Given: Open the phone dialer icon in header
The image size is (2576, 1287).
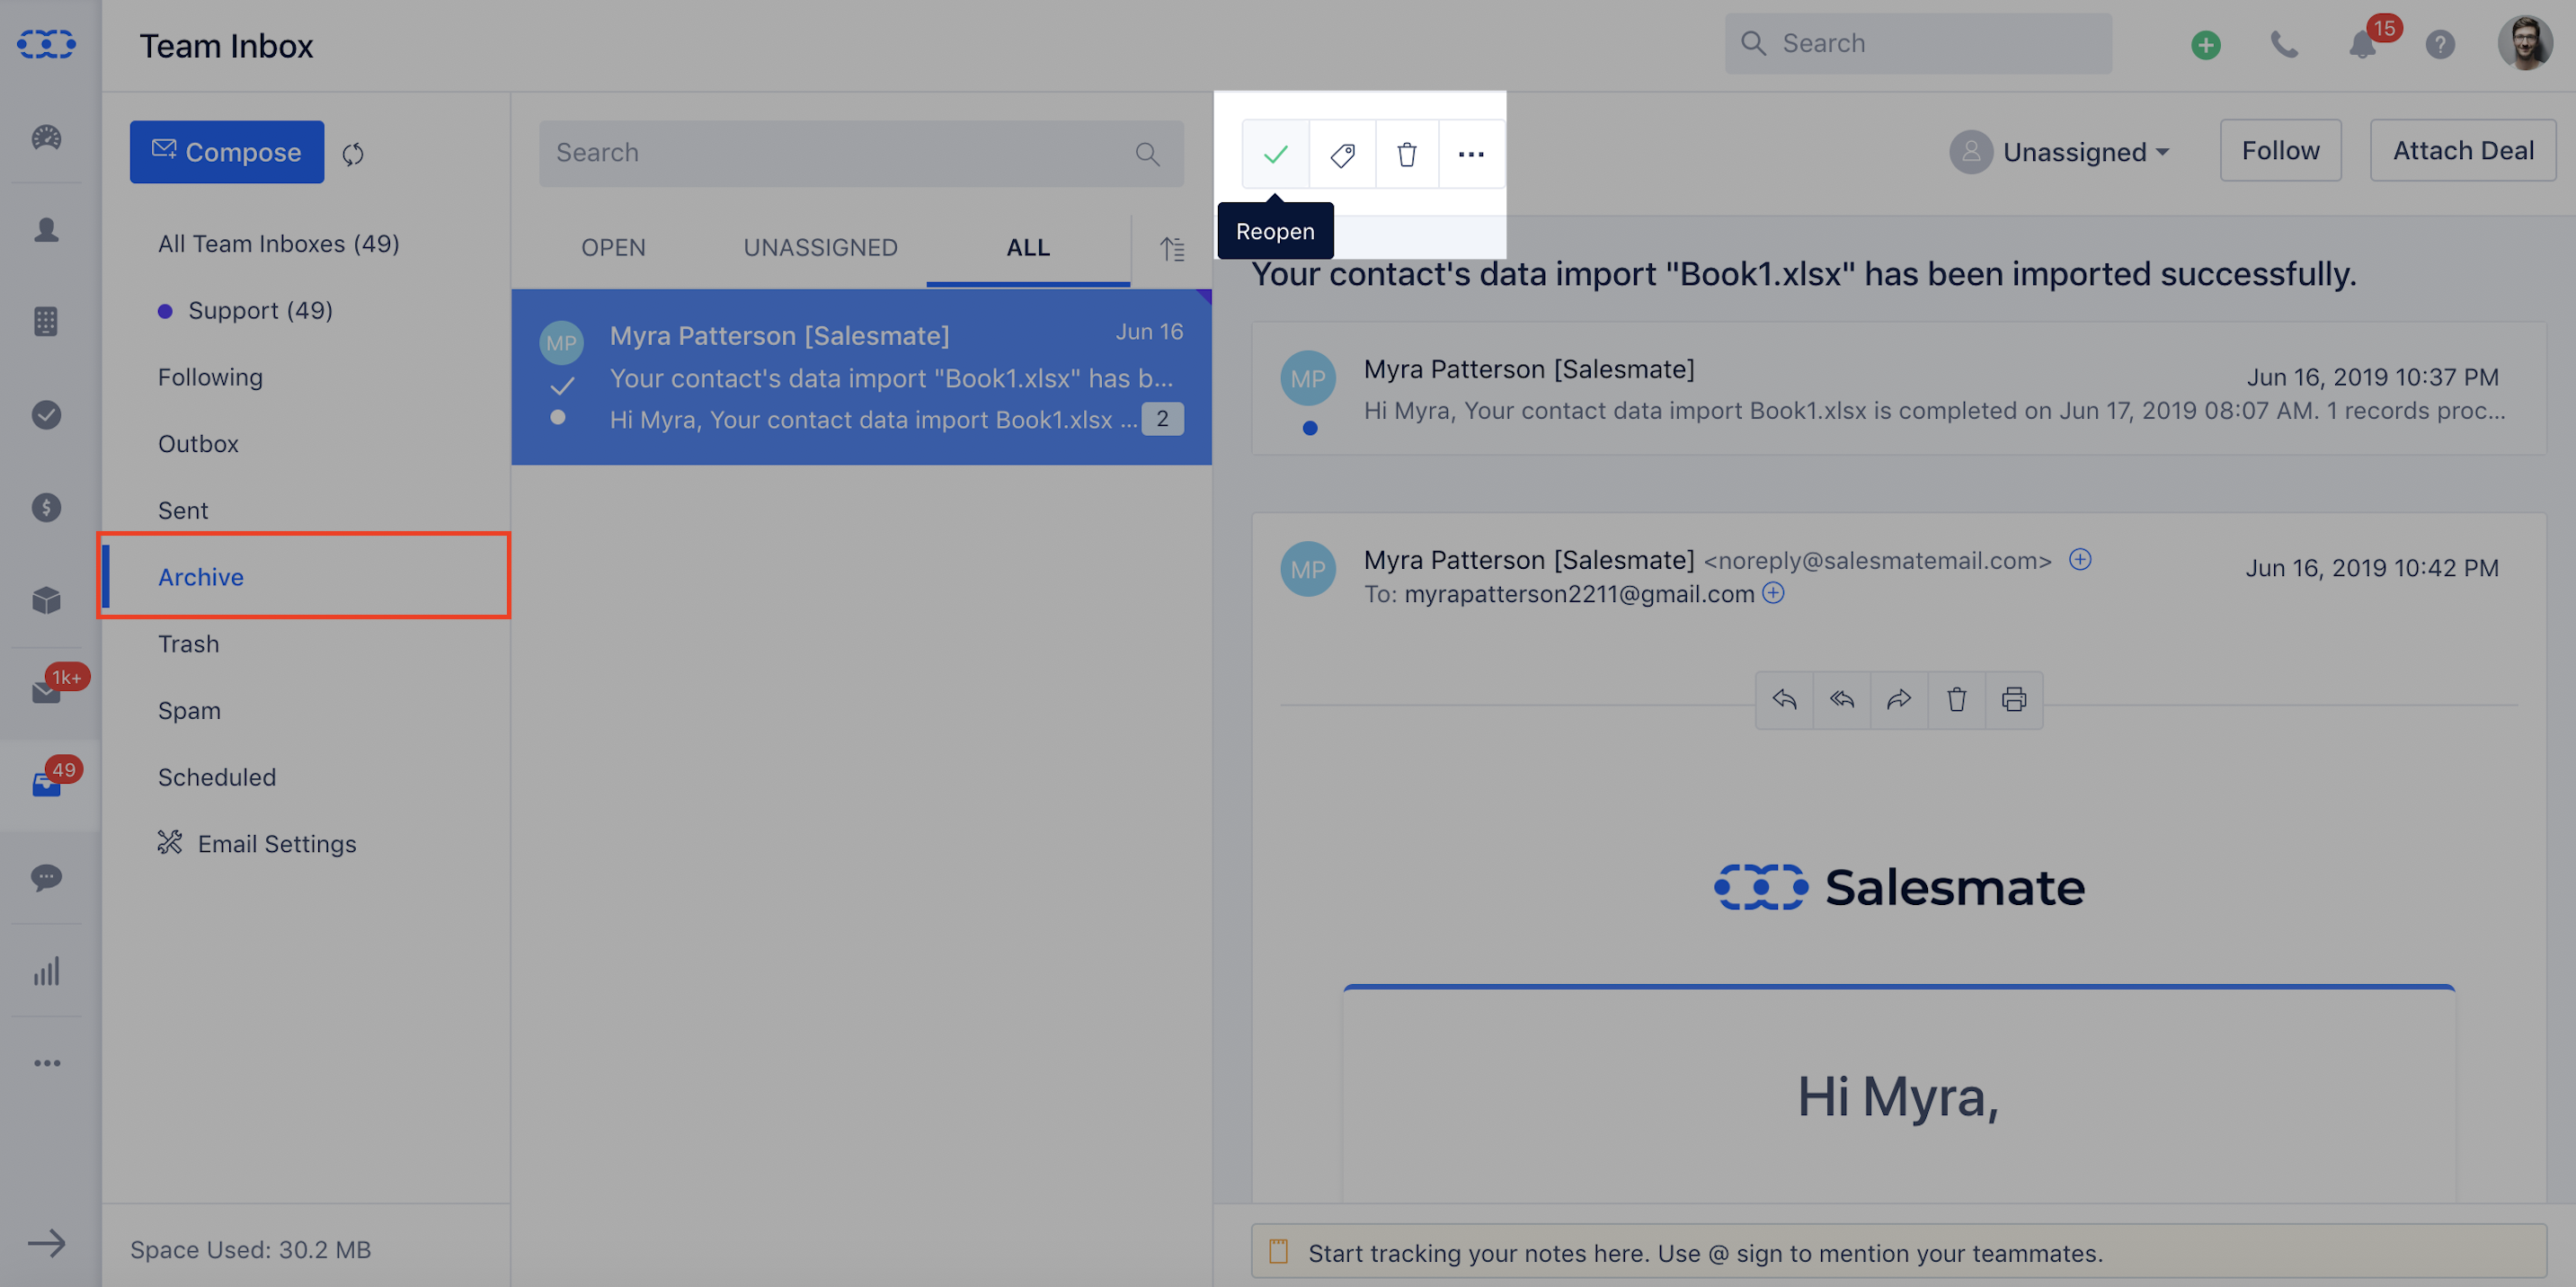Looking at the screenshot, I should click(x=2284, y=45).
